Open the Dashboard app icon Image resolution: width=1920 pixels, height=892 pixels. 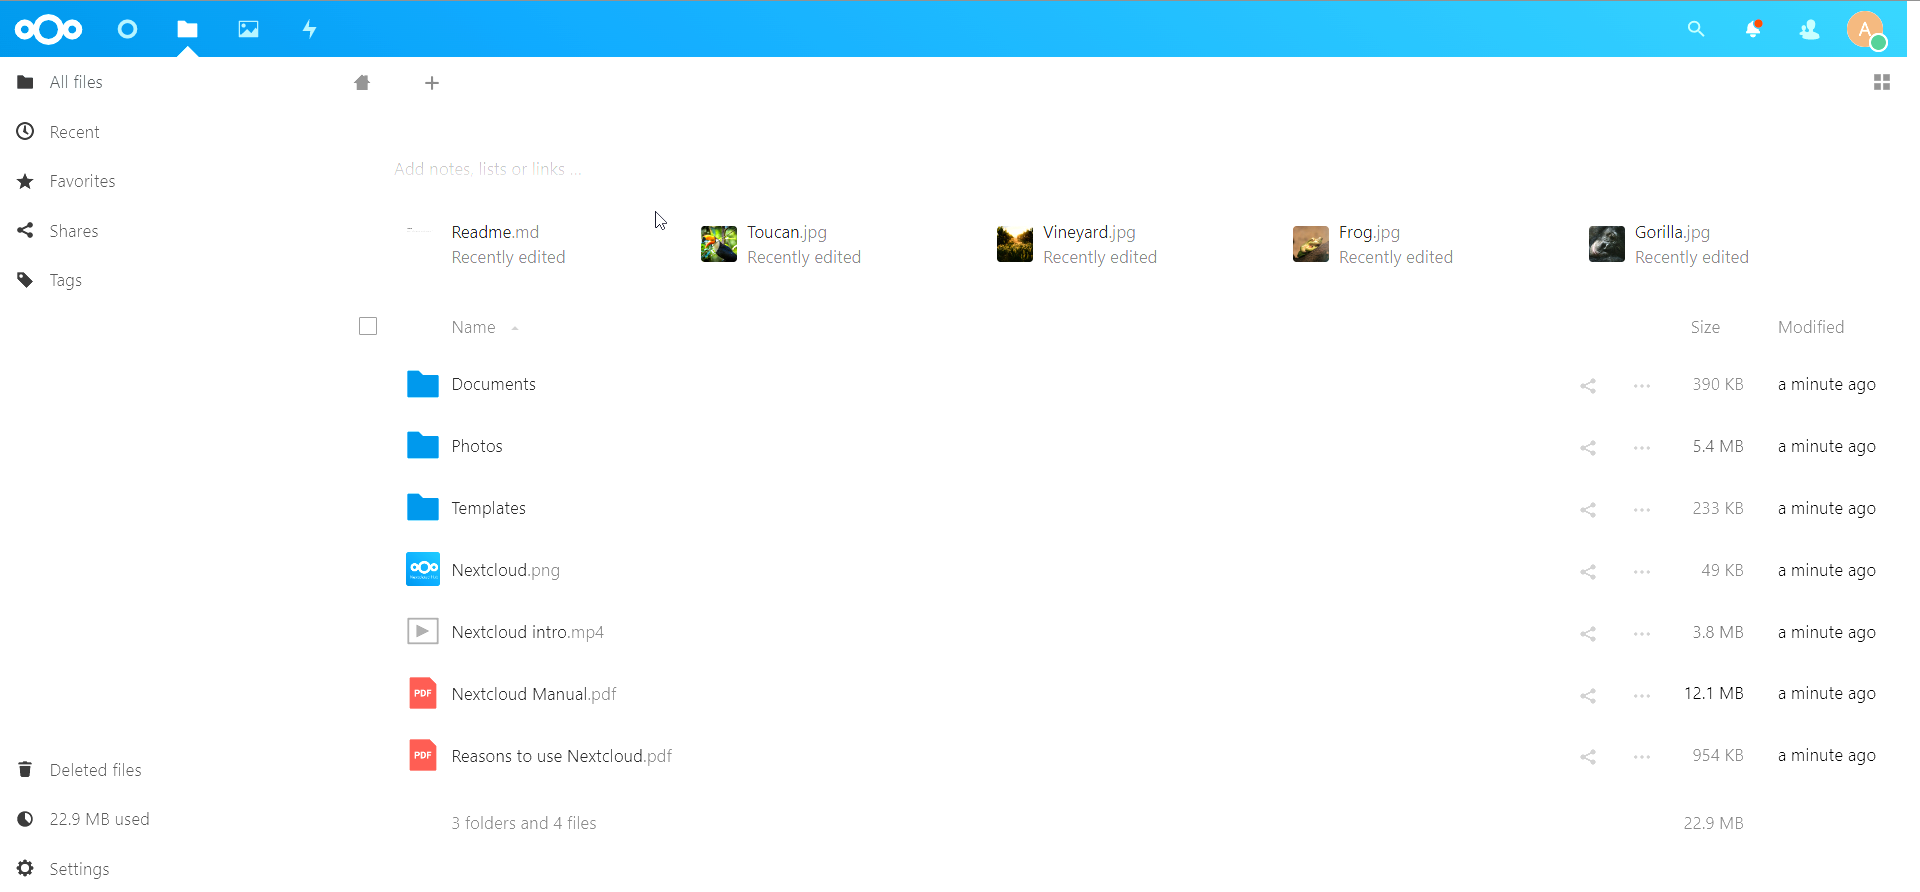tap(127, 29)
